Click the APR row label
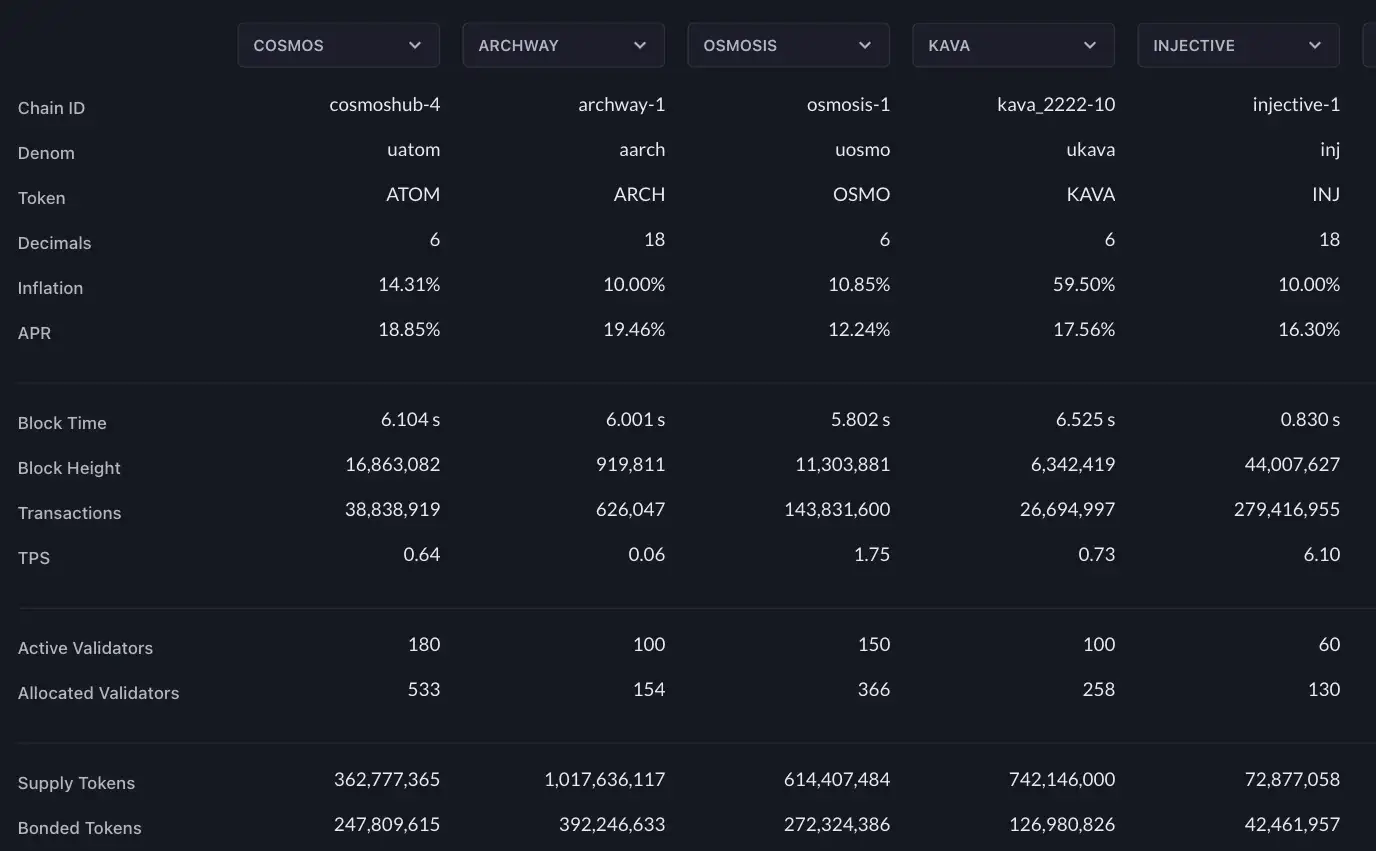 click(34, 333)
